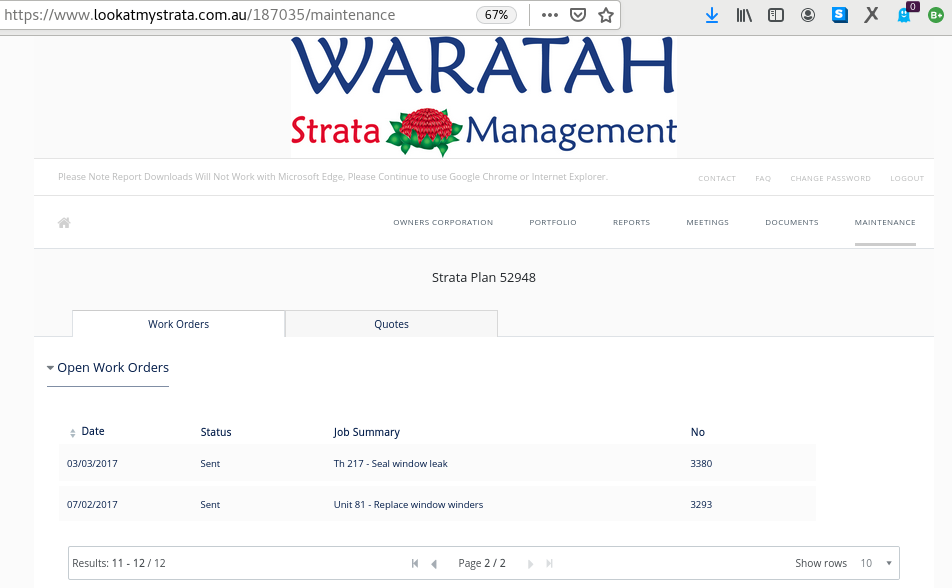Save page to Pocket icon
Viewport: 952px width, 588px height.
578,15
